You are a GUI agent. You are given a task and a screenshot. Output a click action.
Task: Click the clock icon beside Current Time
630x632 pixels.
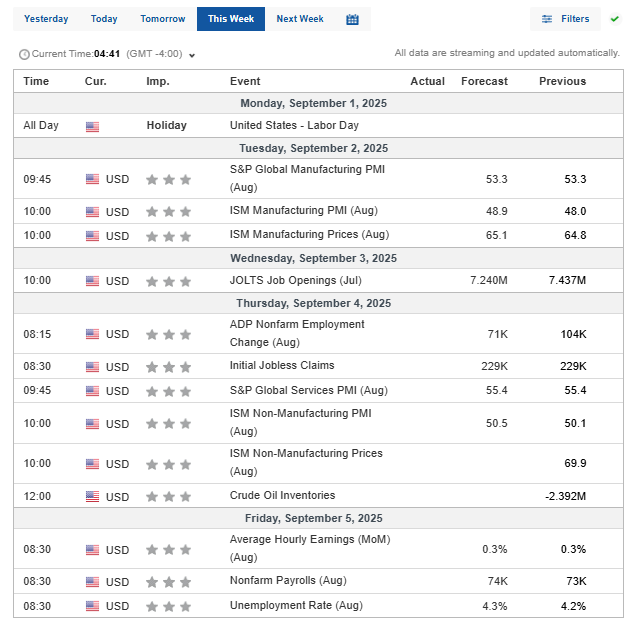24,54
